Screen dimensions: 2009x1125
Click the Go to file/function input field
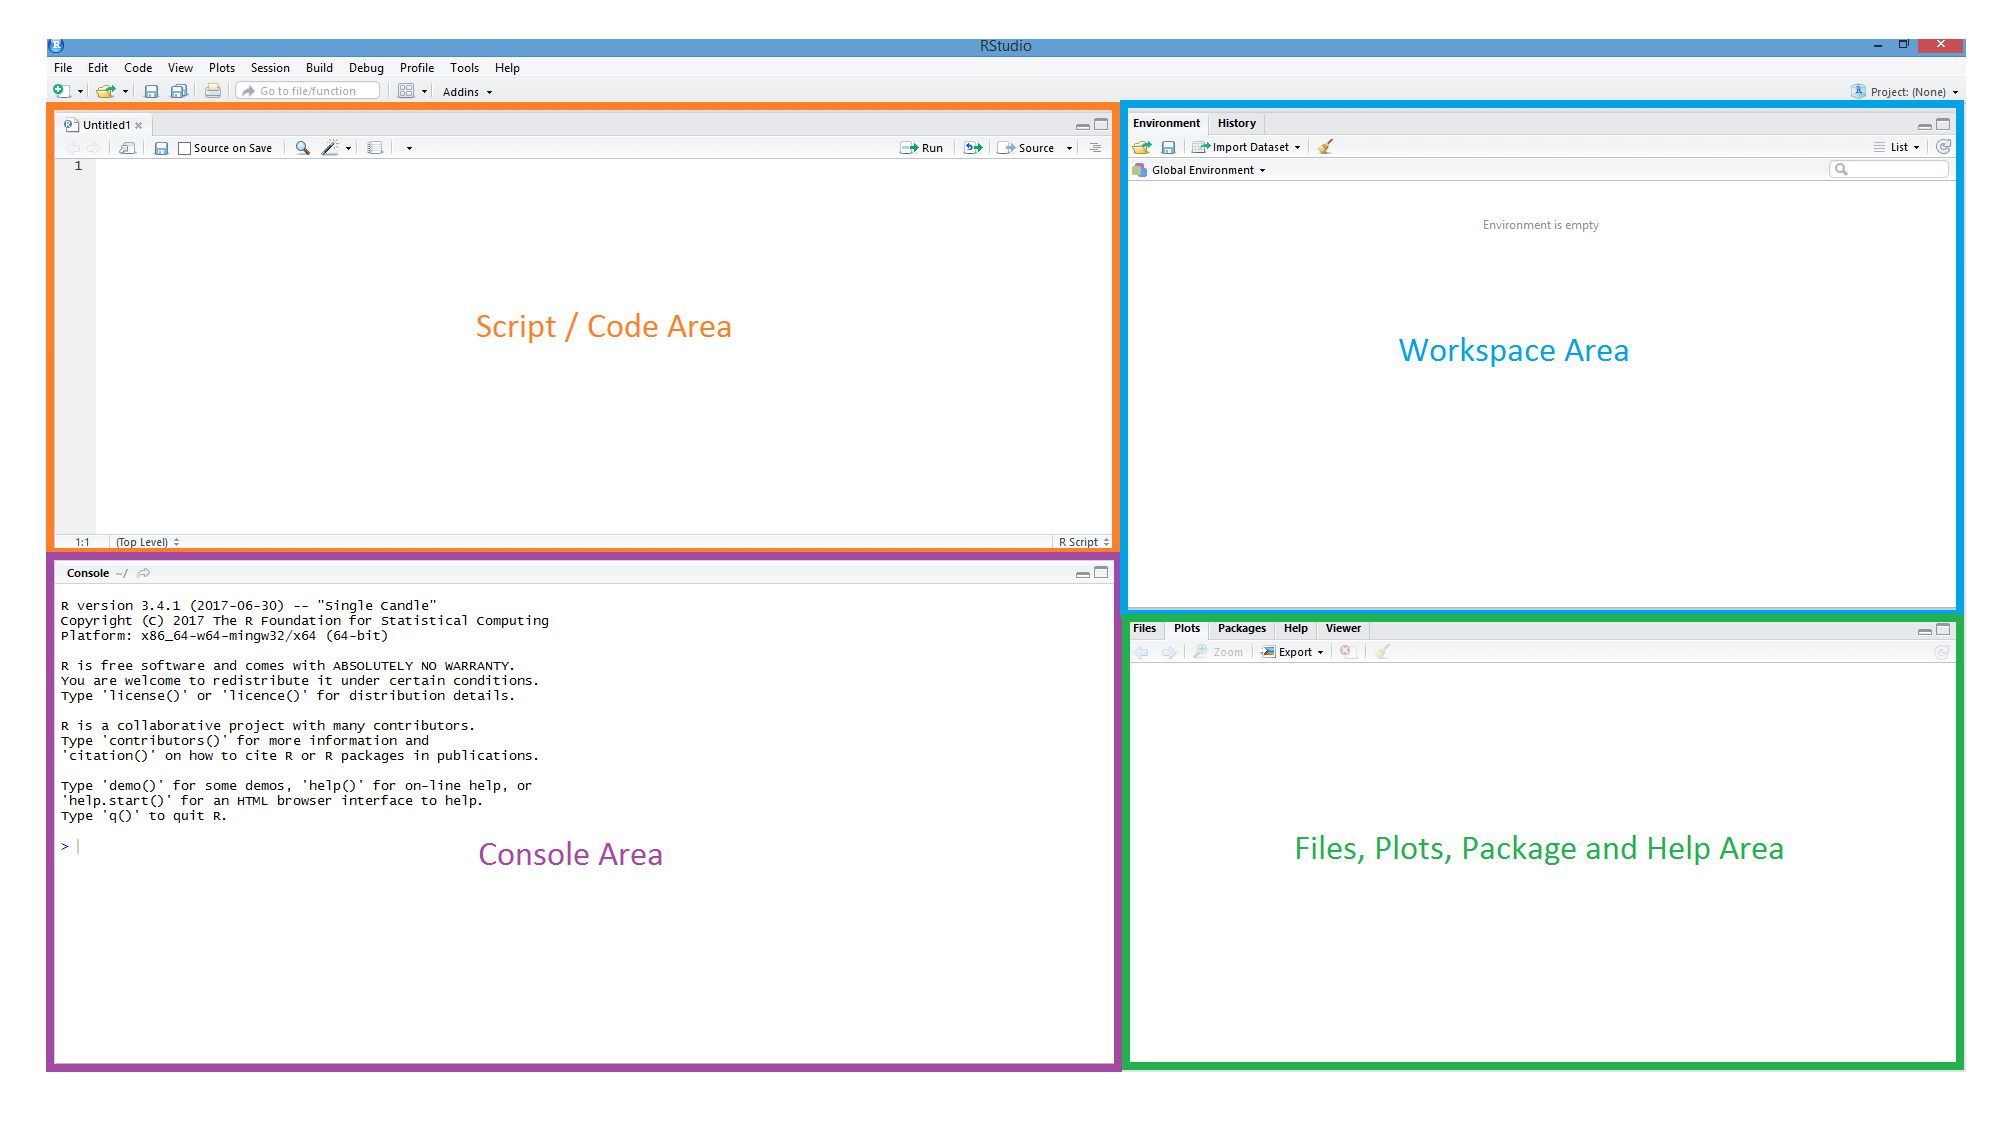coord(306,90)
